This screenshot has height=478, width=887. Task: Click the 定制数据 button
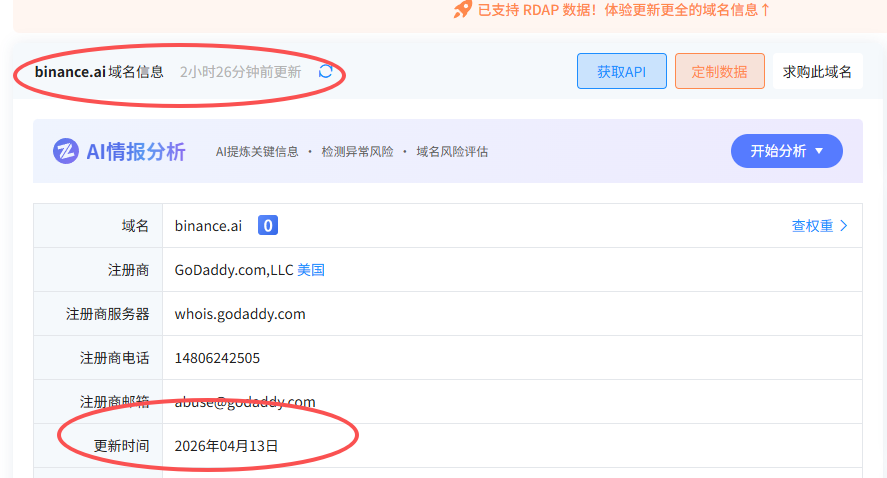pyautogui.click(x=720, y=71)
